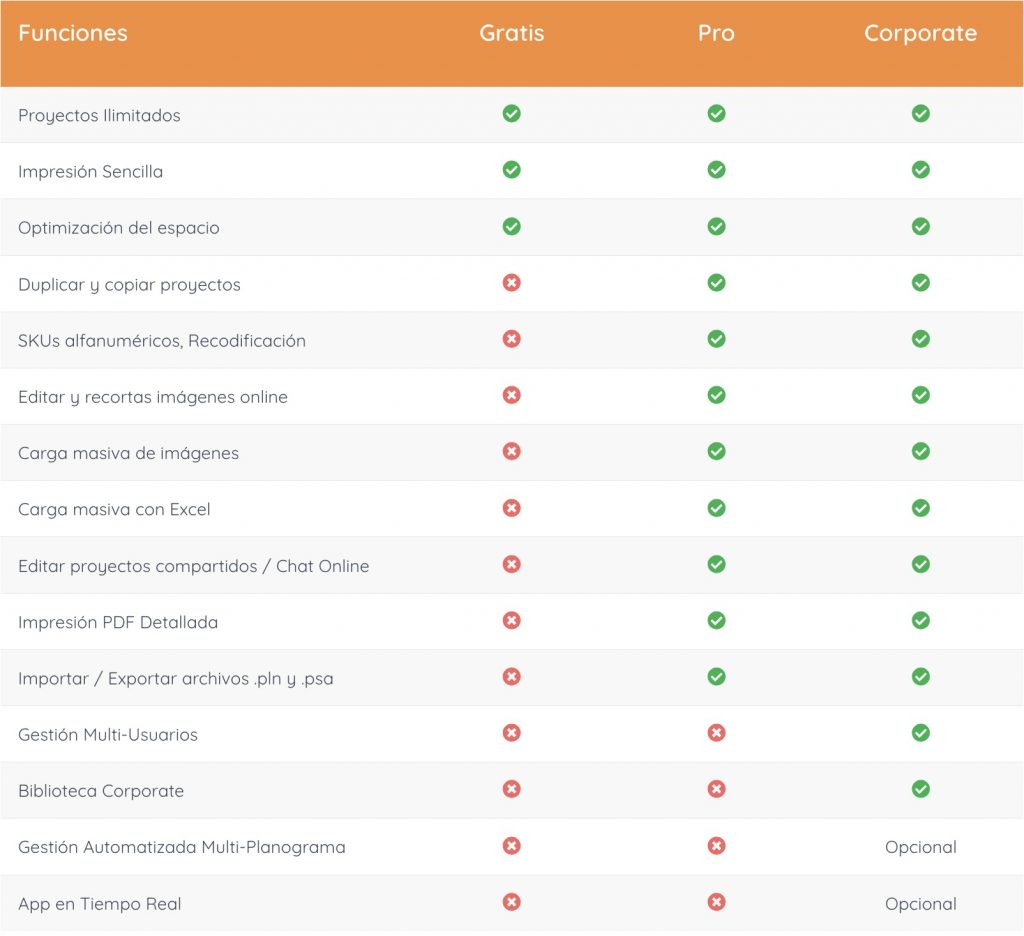Viewport: 1024px width, 936px height.
Task: Select the Gratis column header
Action: pyautogui.click(x=512, y=33)
